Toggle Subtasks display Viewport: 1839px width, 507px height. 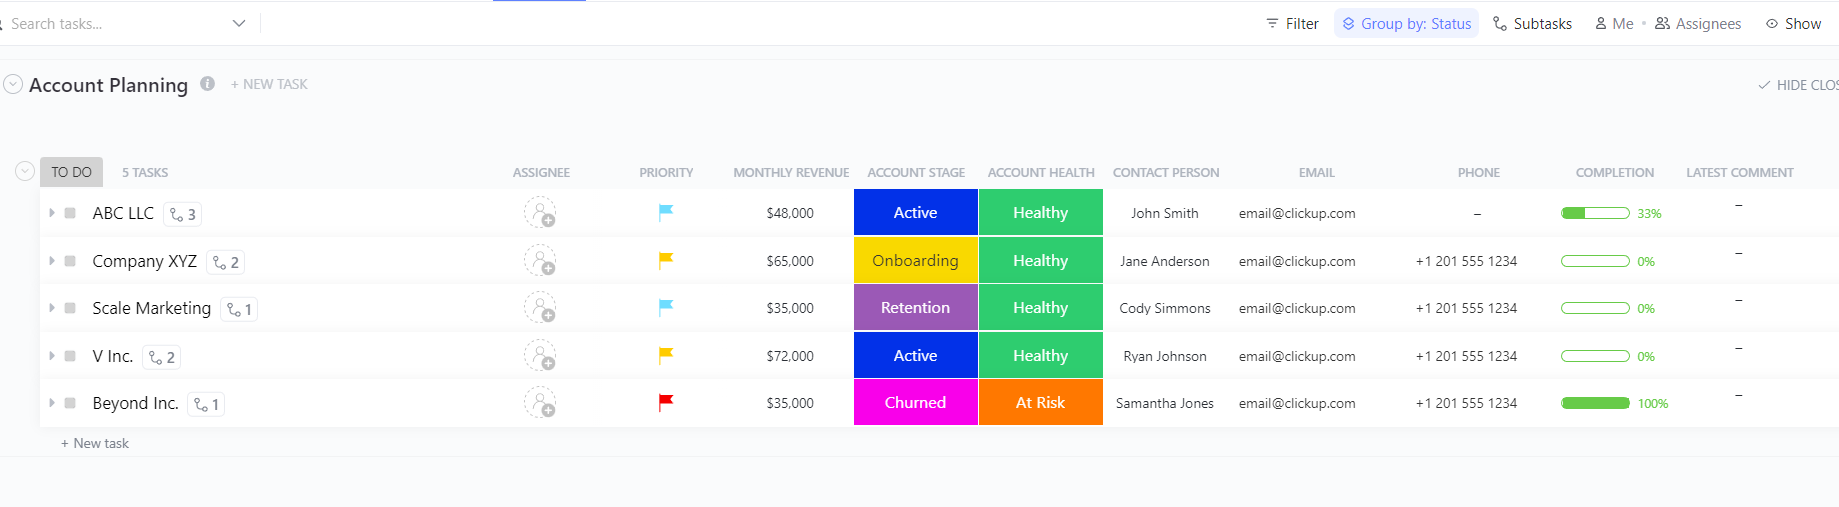[1532, 23]
